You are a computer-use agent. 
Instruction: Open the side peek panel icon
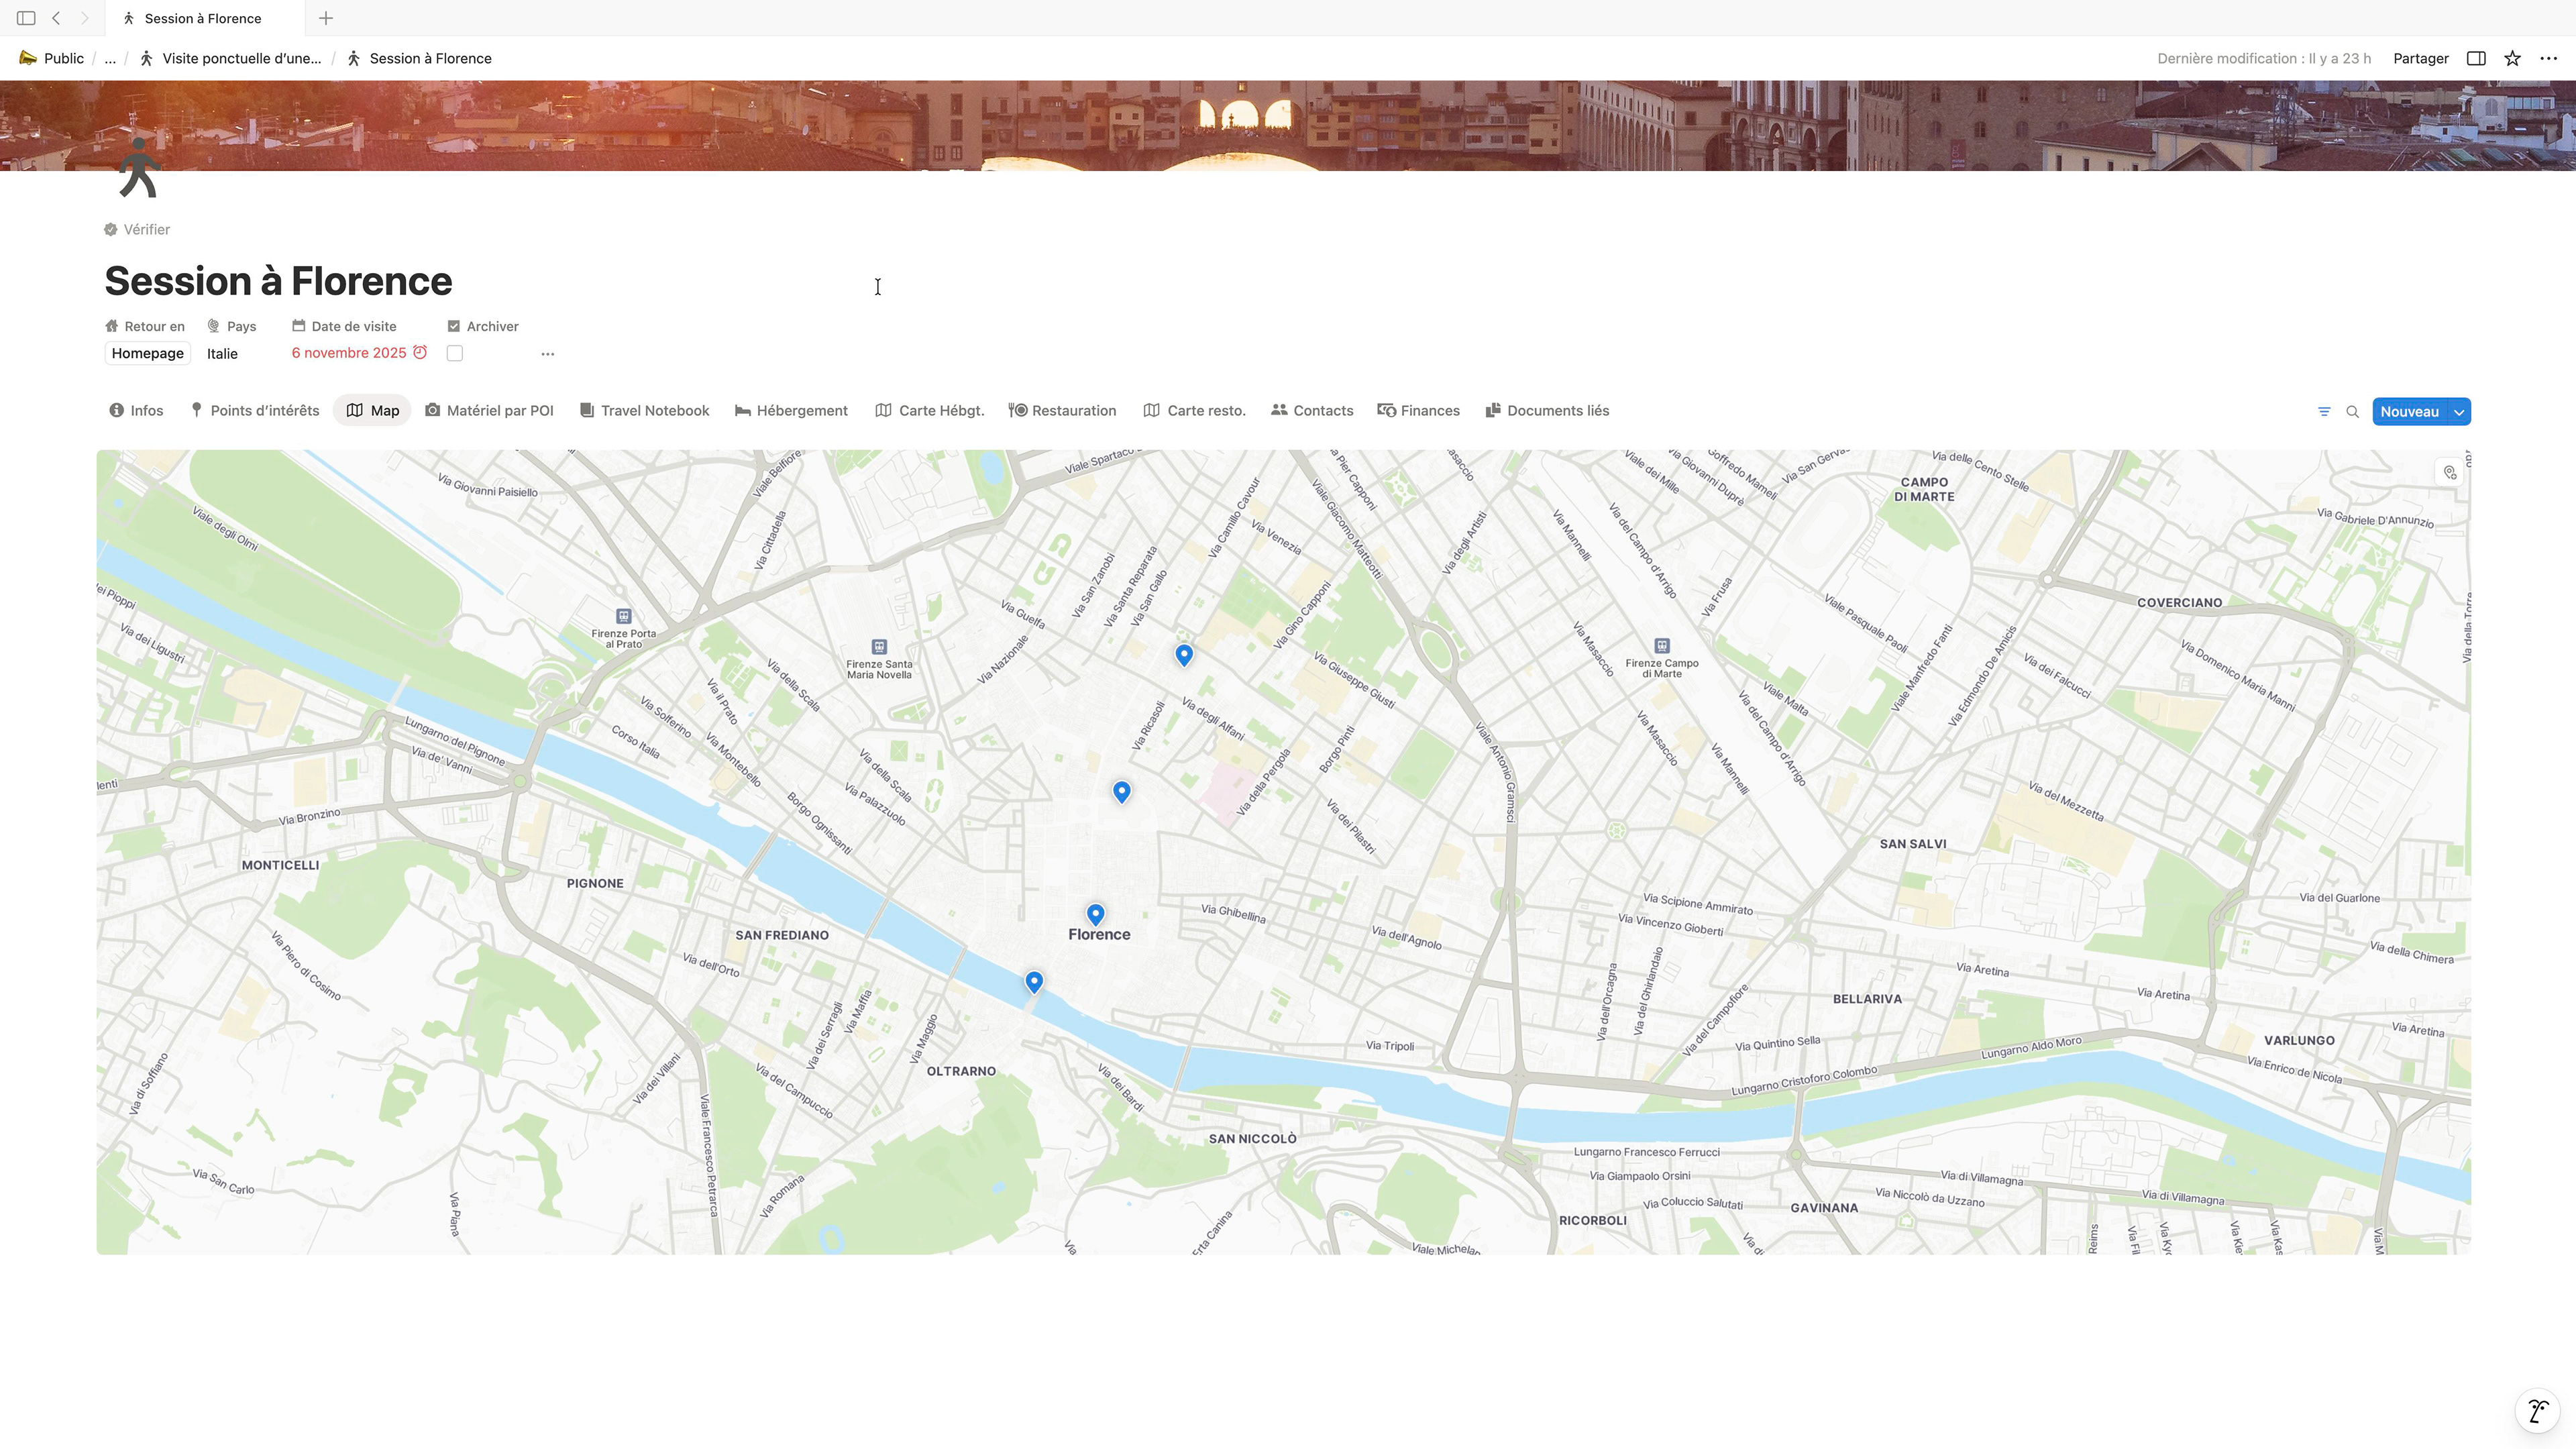[x=2476, y=58]
